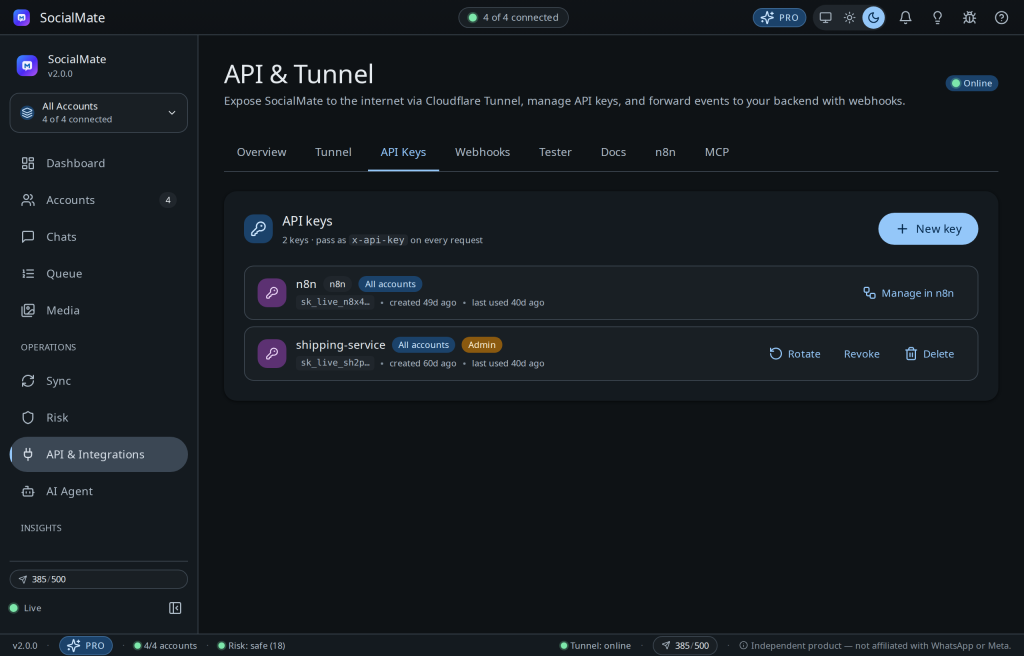Open Queue in the sidebar
Screen dimensions: 1024x656
(99, 274)
